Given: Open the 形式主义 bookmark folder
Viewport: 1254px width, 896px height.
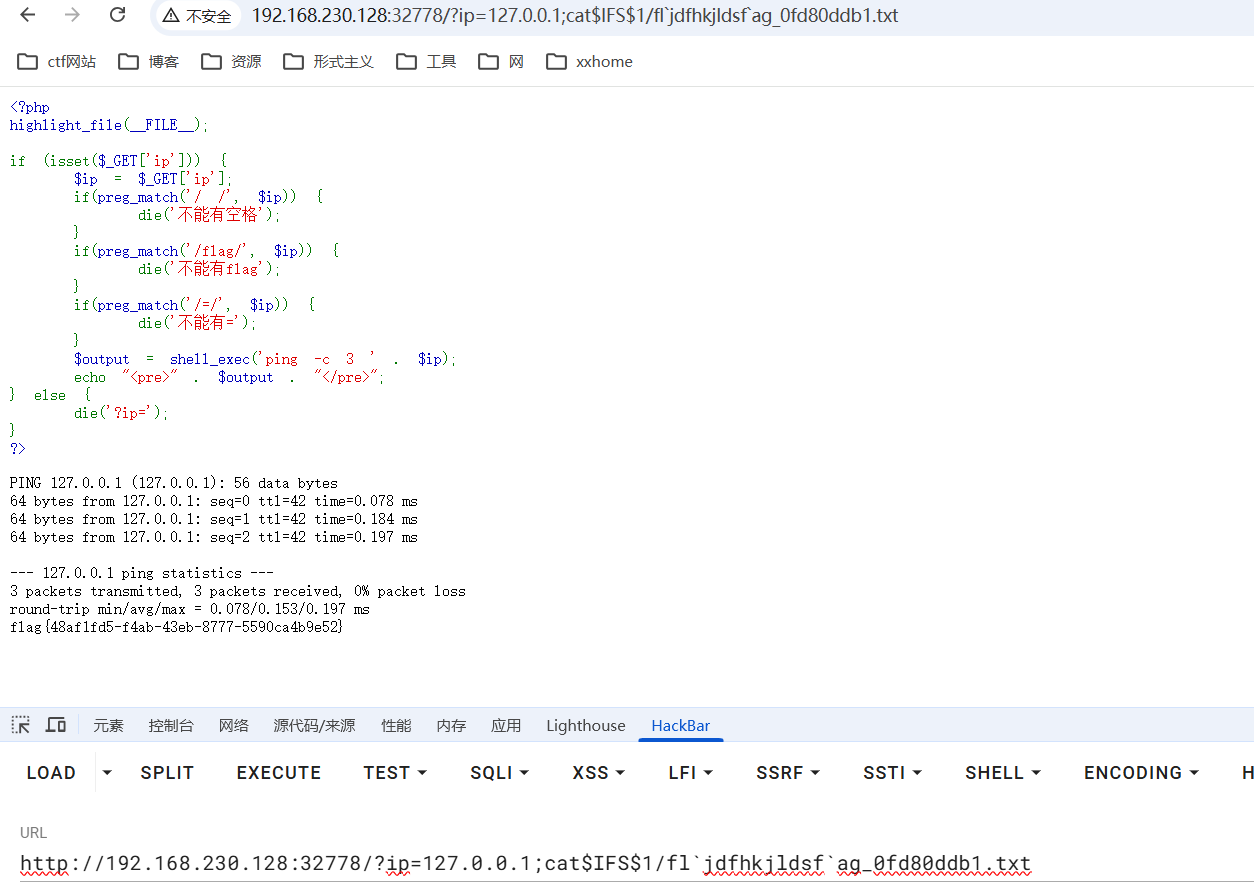Looking at the screenshot, I should (329, 62).
